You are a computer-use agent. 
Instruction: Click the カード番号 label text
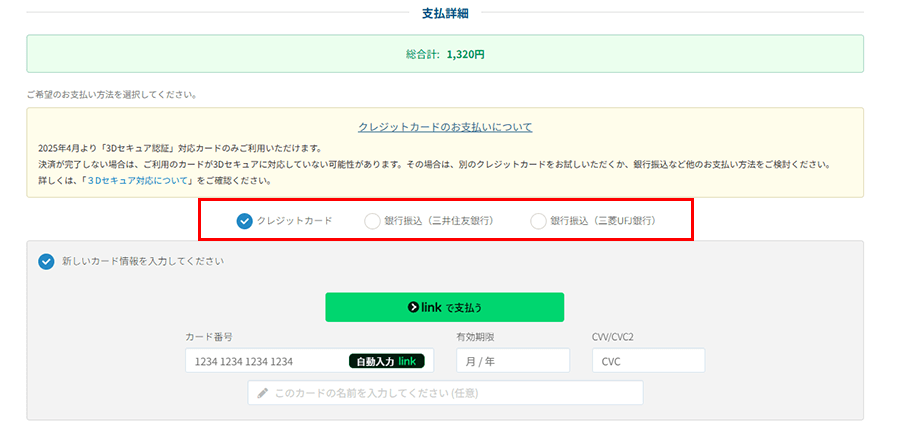[209, 337]
